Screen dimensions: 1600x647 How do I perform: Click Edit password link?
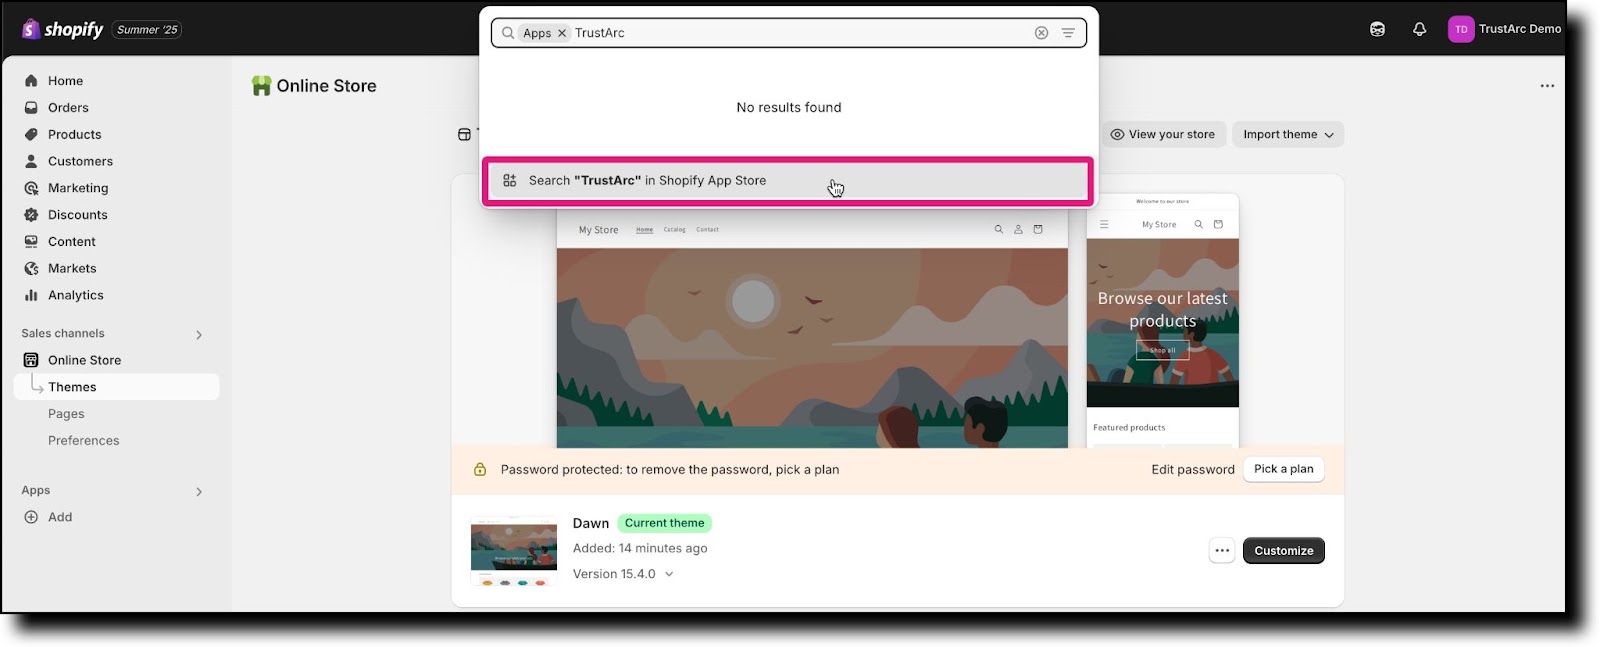pyautogui.click(x=1192, y=470)
